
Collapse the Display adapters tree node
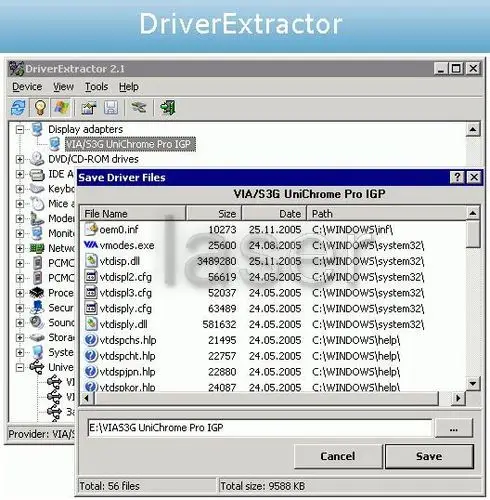[x=20, y=129]
